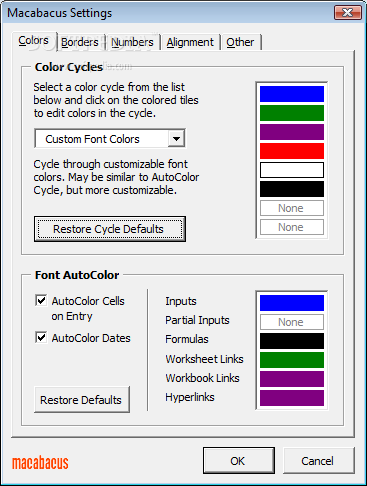Confirm settings with OK button
The image size is (367, 486).
(x=239, y=461)
